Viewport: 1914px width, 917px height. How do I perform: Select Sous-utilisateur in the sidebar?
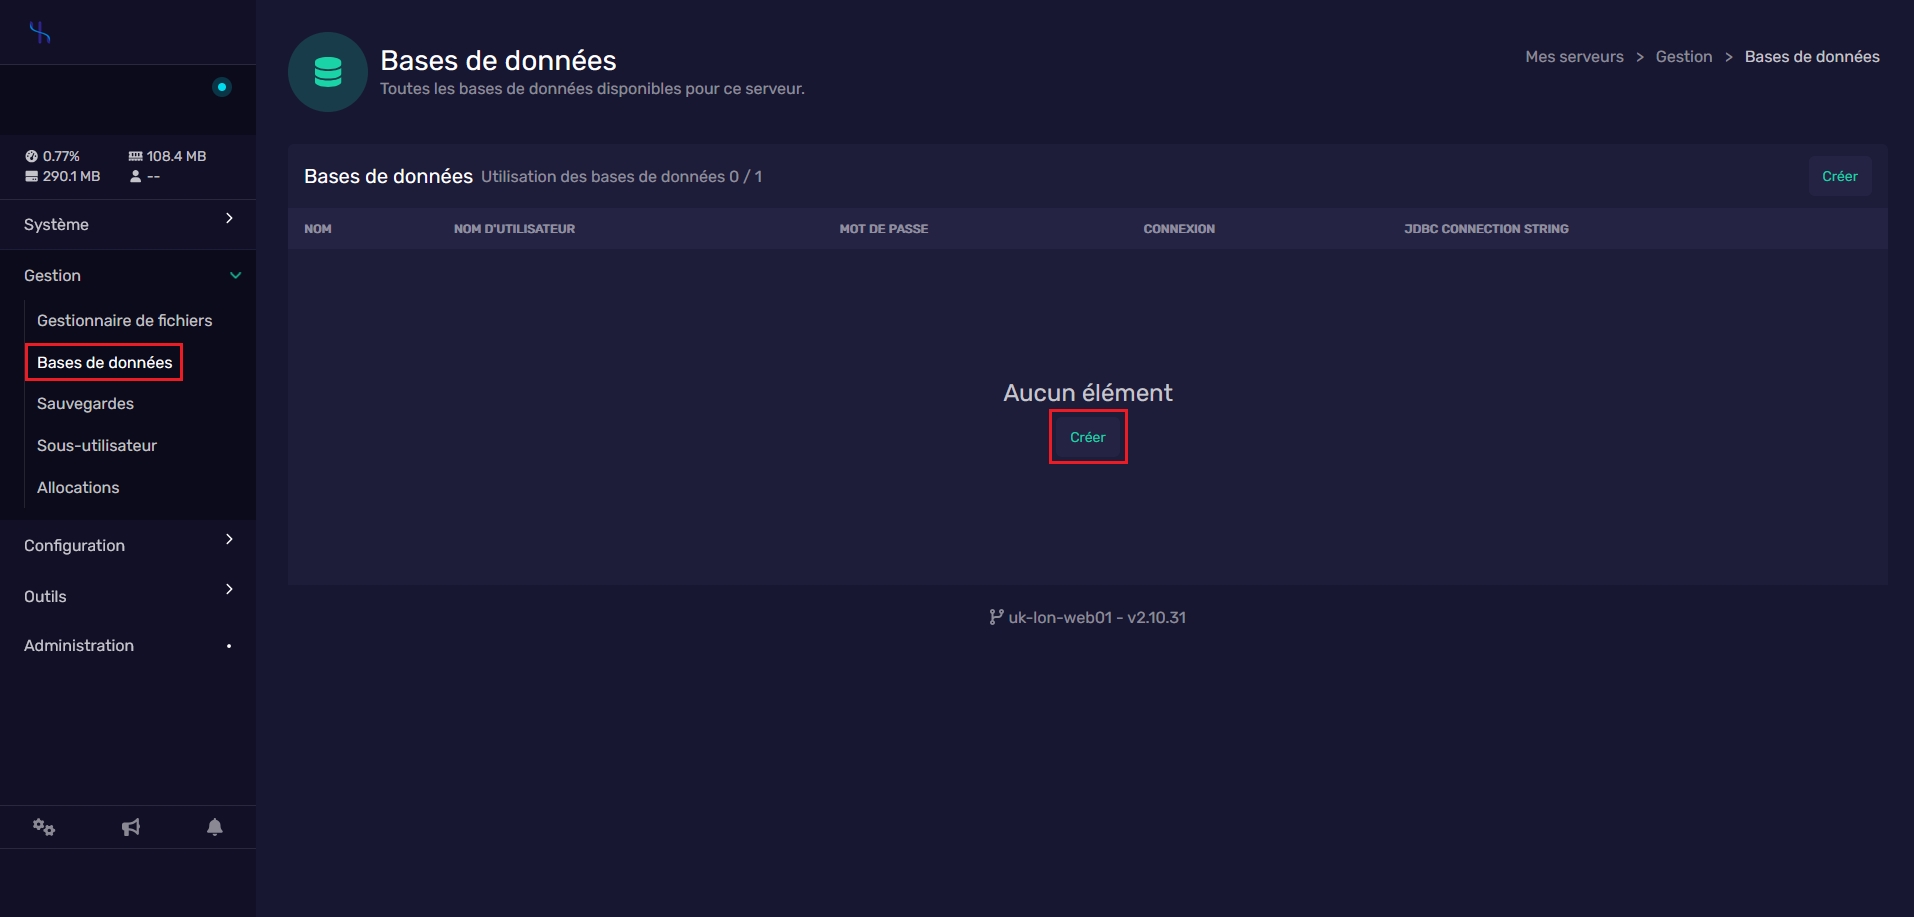click(x=97, y=445)
